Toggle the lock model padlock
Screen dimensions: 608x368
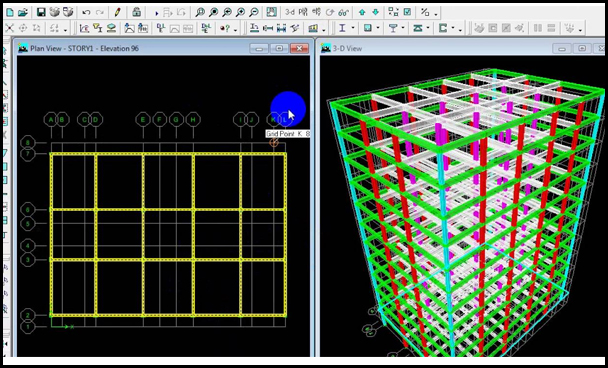tap(136, 12)
